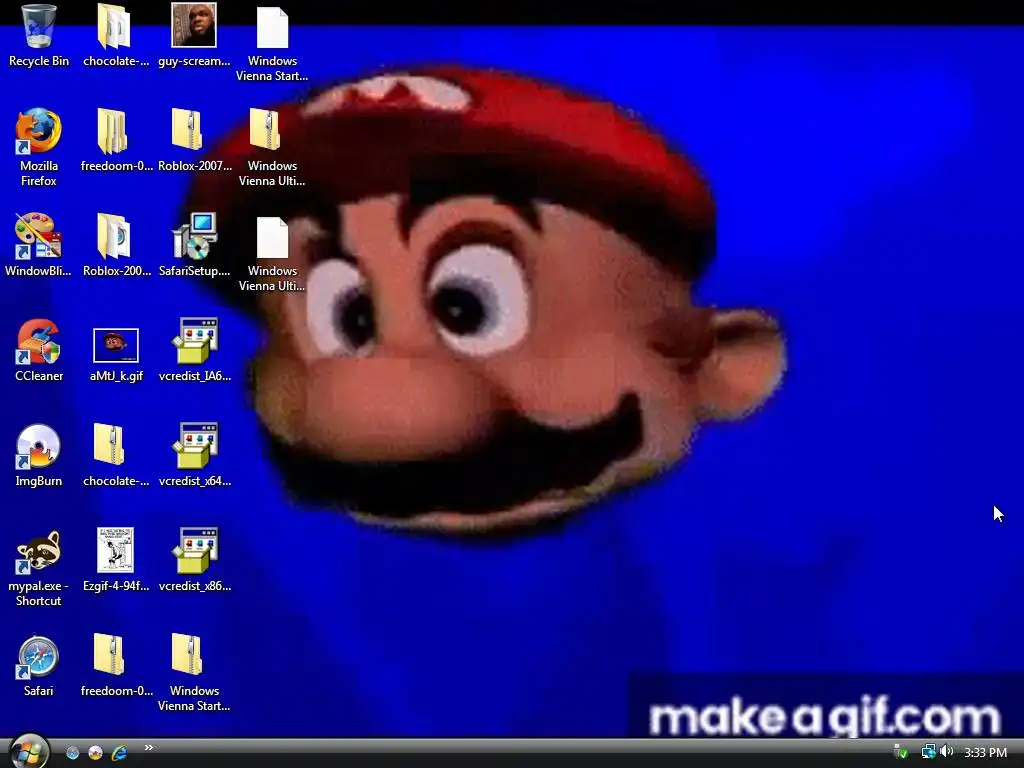The height and width of the screenshot is (768, 1024).
Task: Launch Internet Explorer from Quick Launch
Action: tap(119, 753)
